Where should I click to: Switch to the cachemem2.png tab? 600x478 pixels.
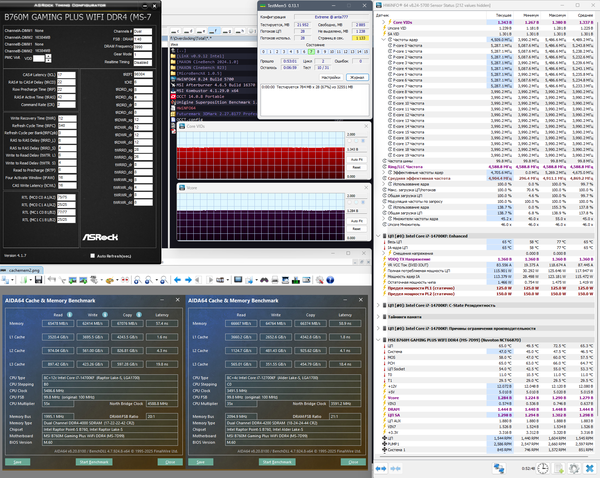[x=22, y=270]
